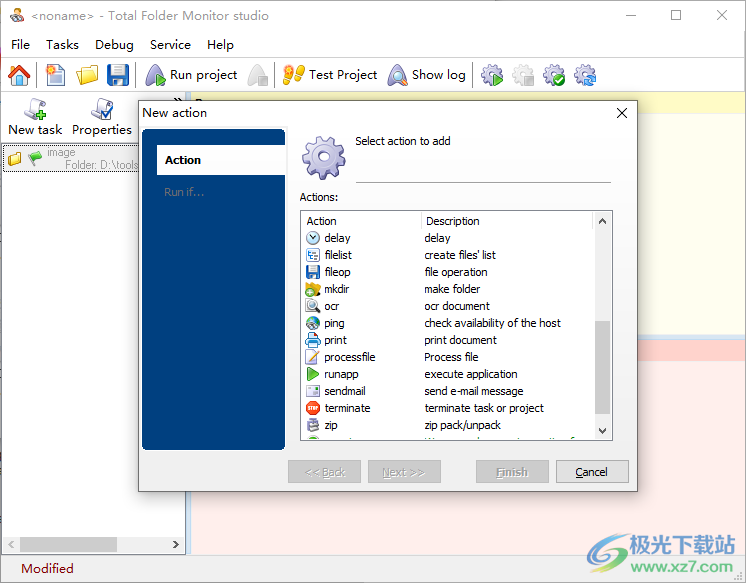Viewport: 746px width, 583px height.
Task: Select processfile action pencil icon
Action: tap(313, 357)
